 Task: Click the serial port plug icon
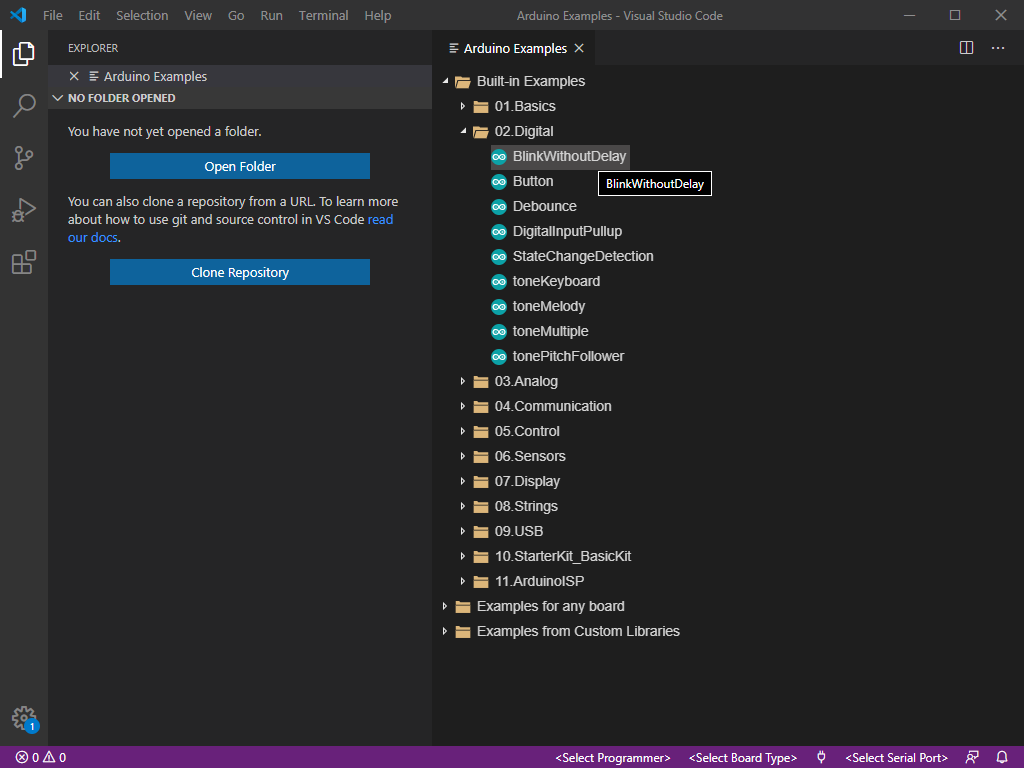click(x=821, y=758)
